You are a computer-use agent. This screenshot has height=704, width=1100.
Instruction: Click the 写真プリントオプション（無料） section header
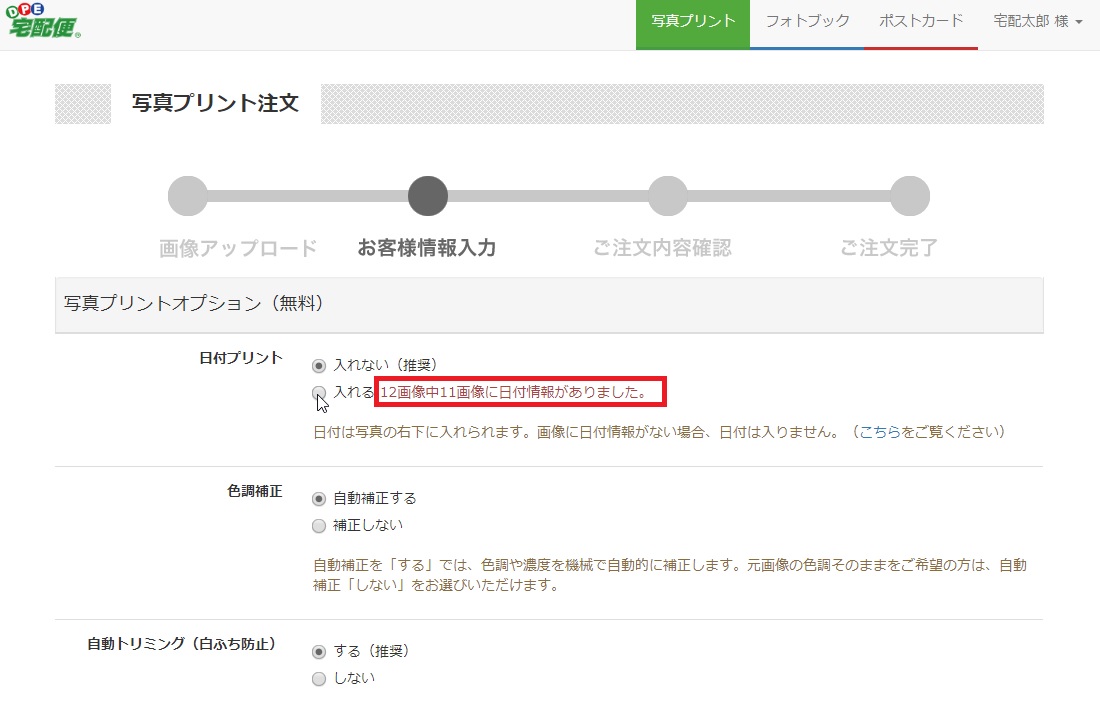pyautogui.click(x=194, y=302)
